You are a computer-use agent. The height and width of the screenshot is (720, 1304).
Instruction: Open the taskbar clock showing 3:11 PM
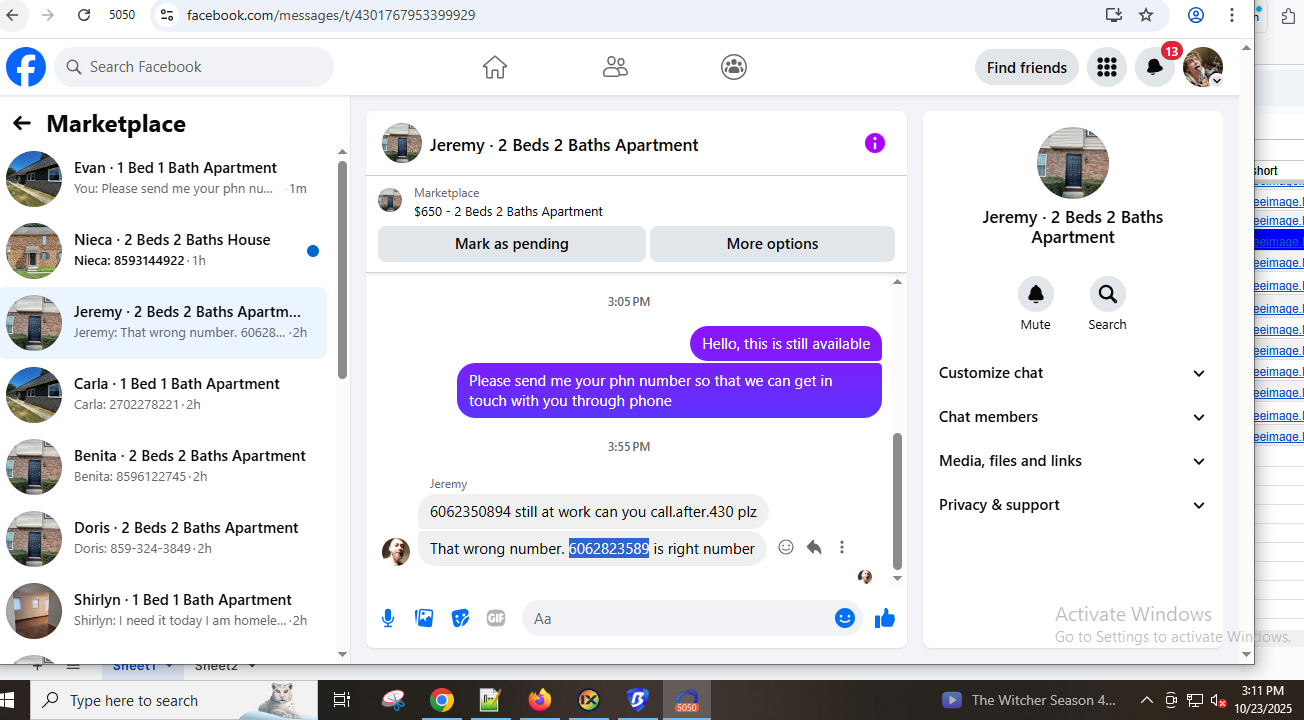point(1263,699)
